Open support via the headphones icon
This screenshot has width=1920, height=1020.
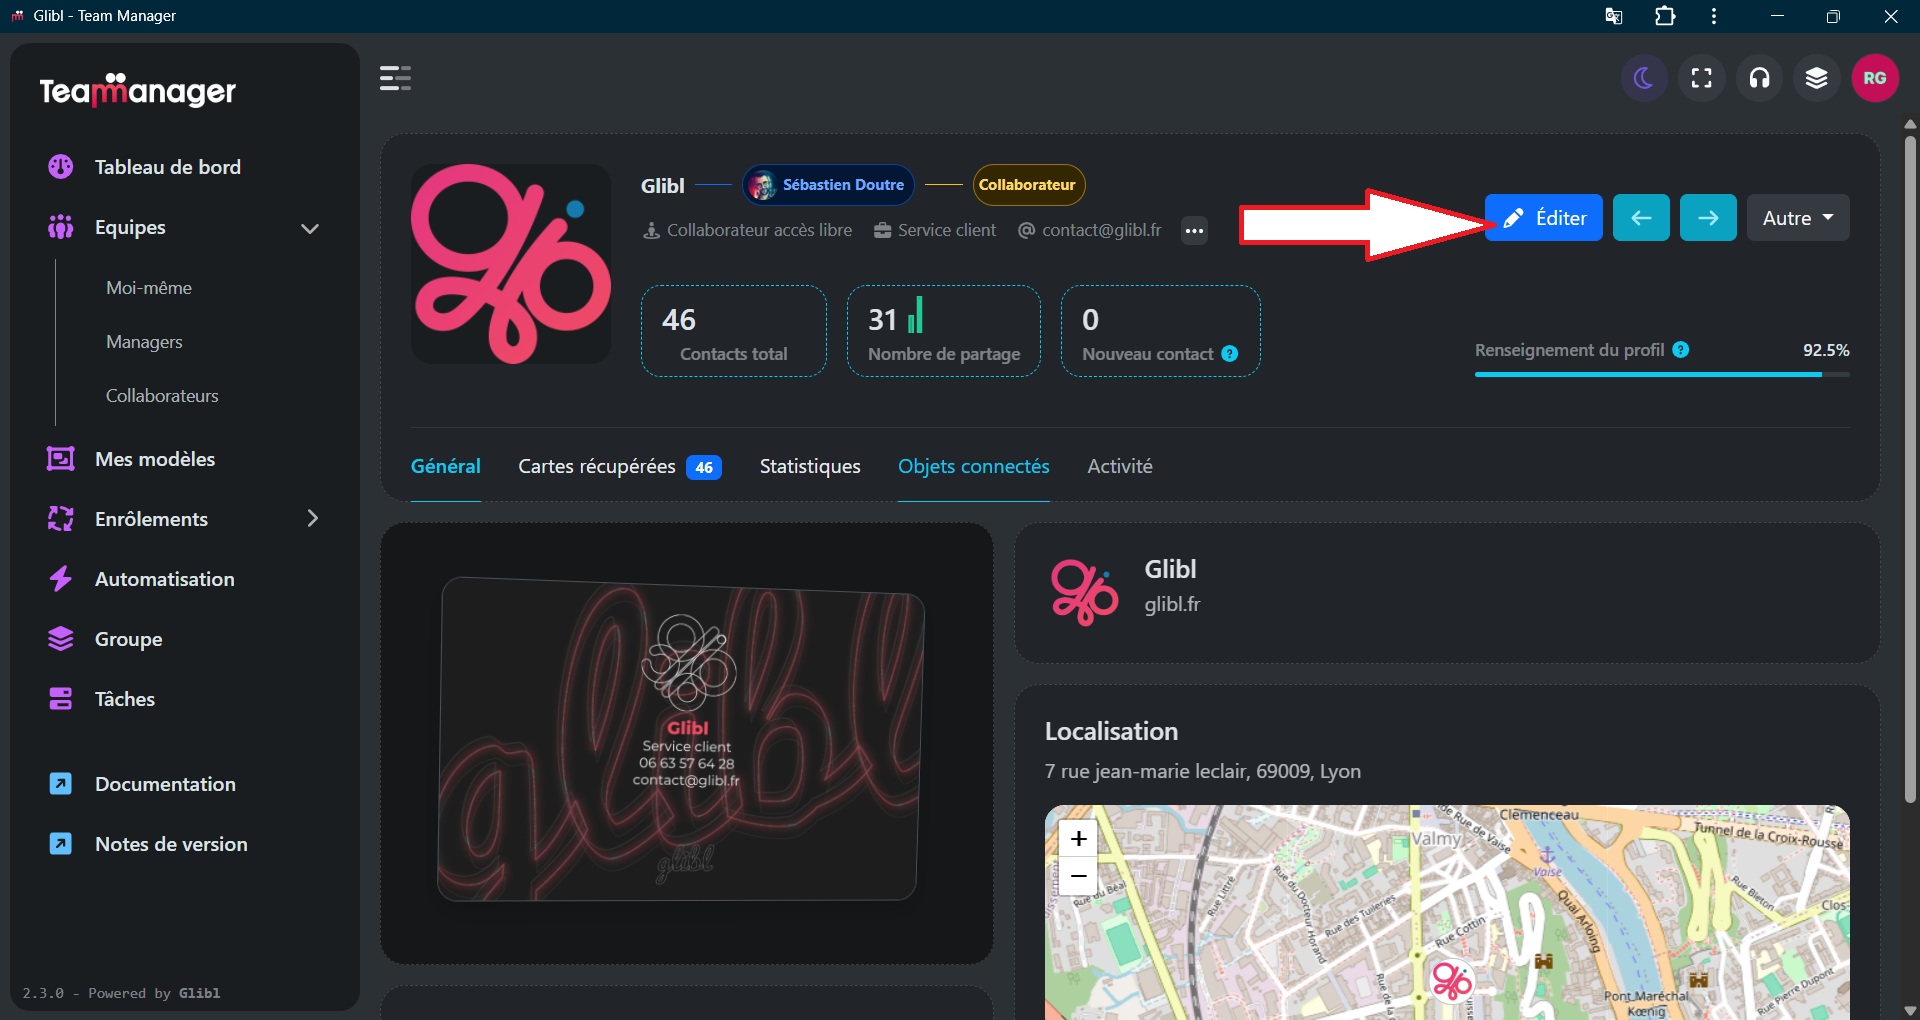point(1759,78)
